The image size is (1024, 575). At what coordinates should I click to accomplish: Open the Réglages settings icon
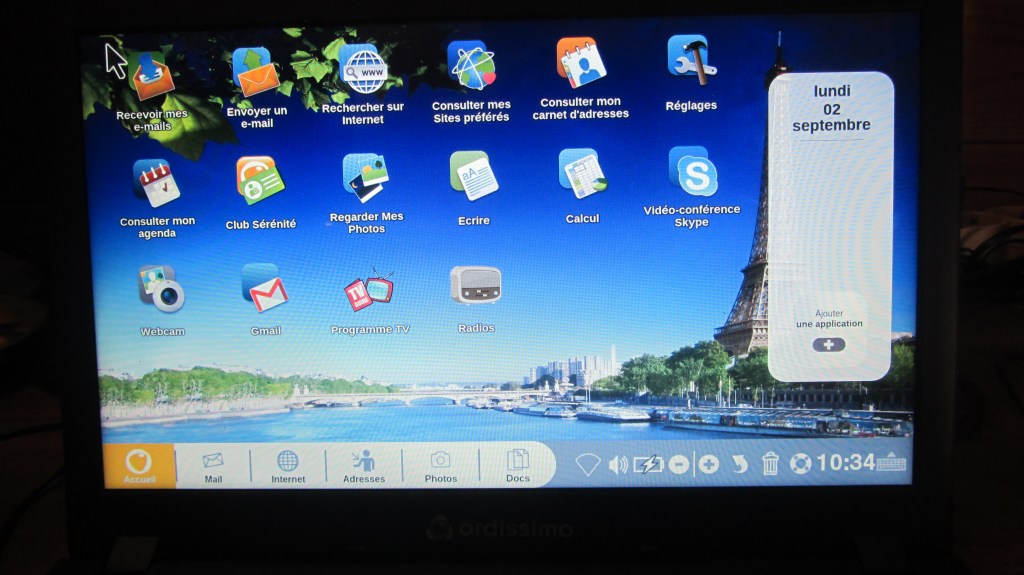pos(690,61)
